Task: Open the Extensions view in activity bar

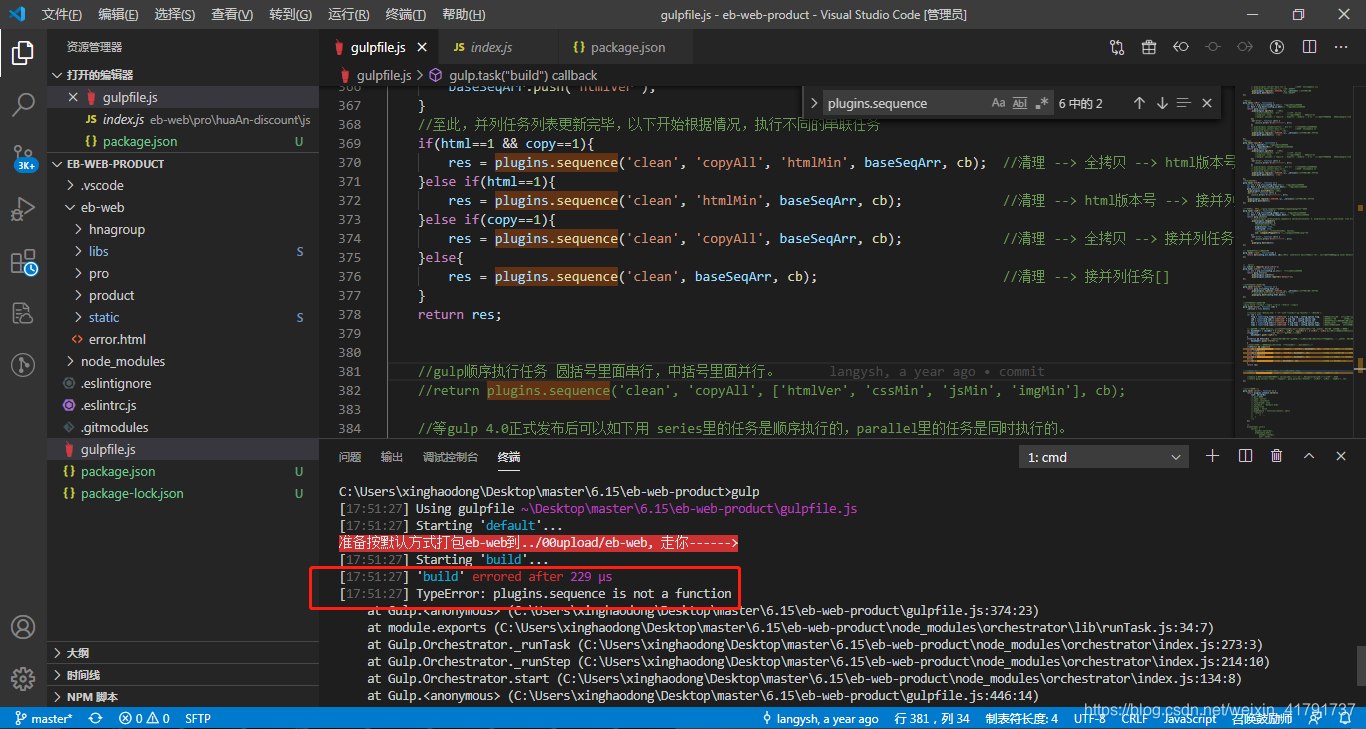Action: (x=23, y=262)
